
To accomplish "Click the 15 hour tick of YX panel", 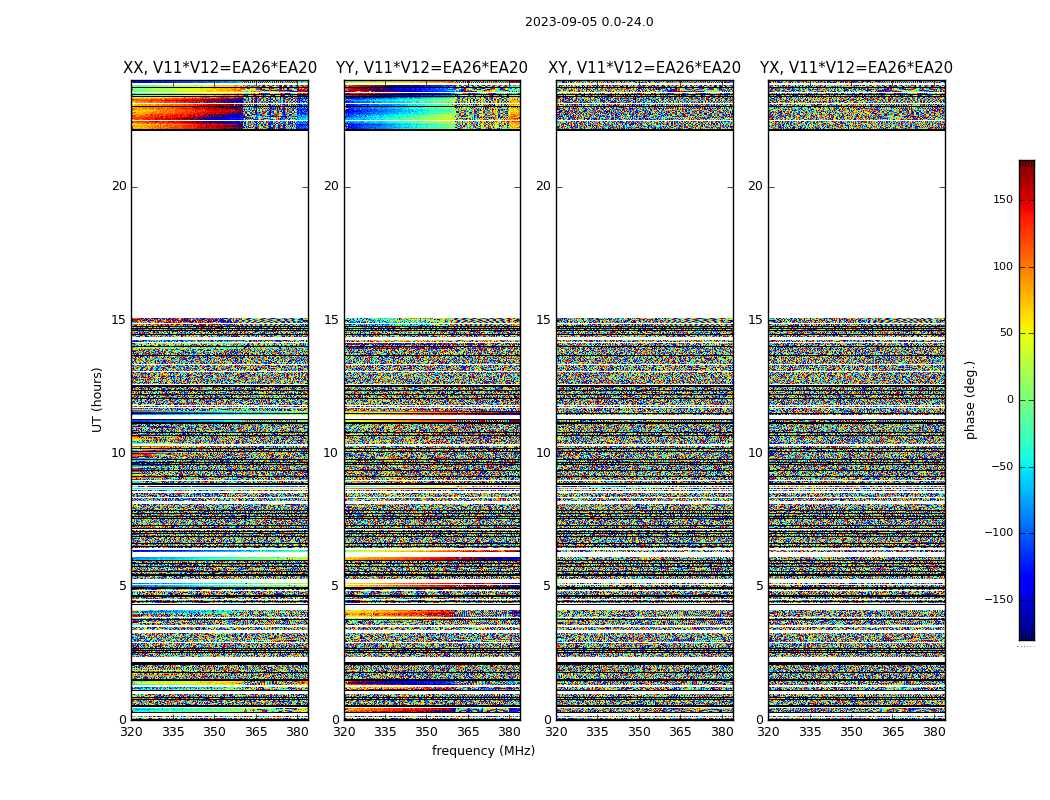I will click(x=755, y=320).
